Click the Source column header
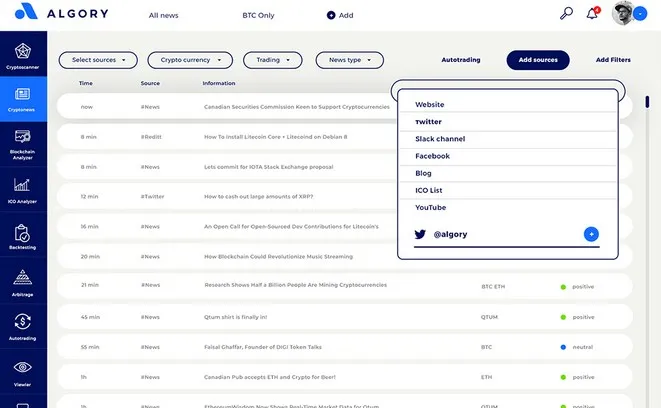 pyautogui.click(x=150, y=83)
